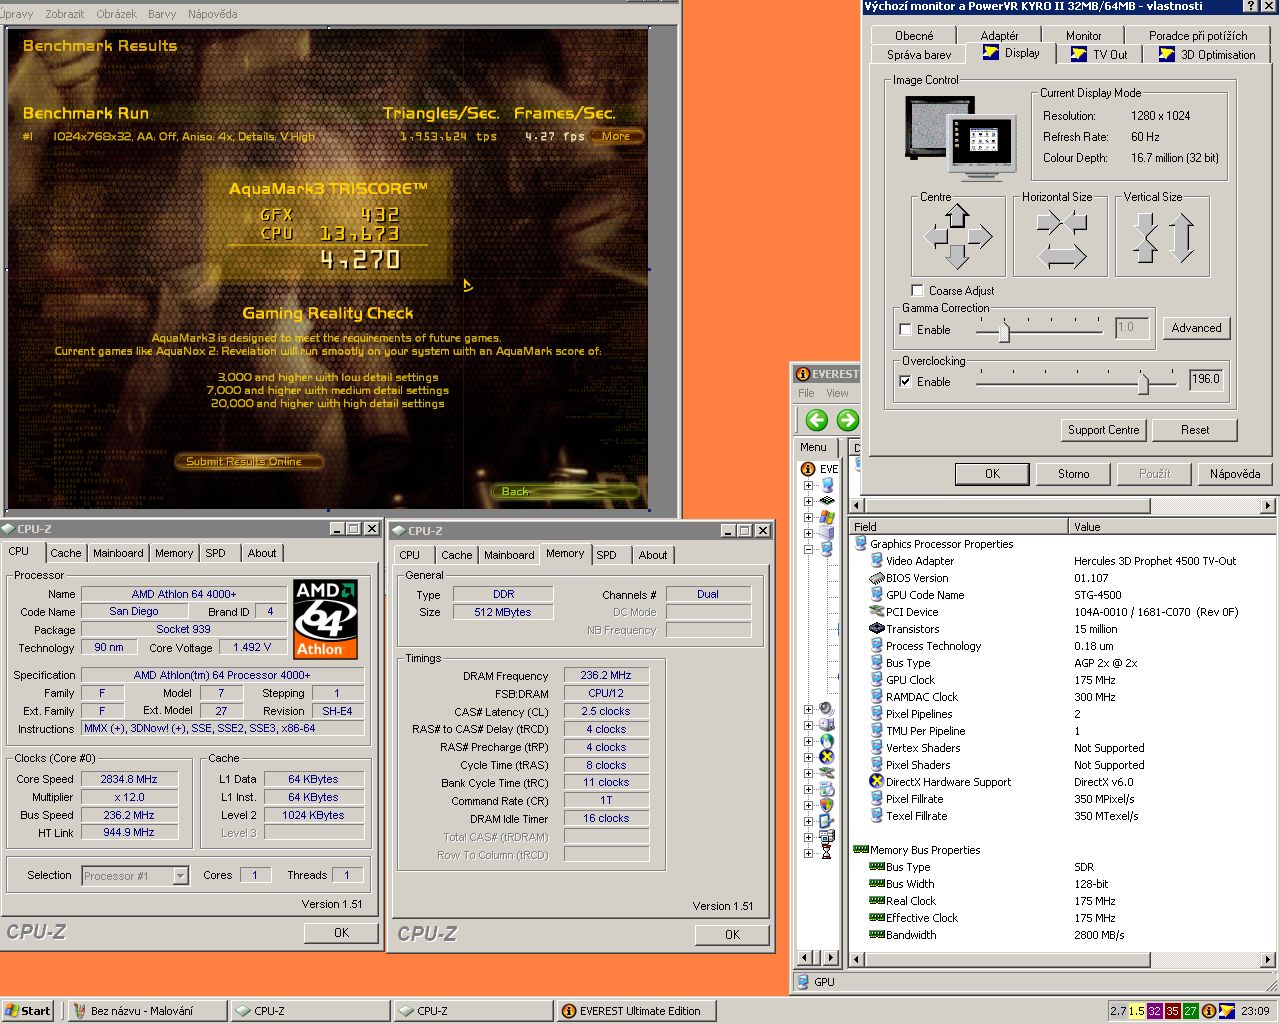Image resolution: width=1280 pixels, height=1024 pixels.
Task: Click the Support Centre button
Action: 1103,430
